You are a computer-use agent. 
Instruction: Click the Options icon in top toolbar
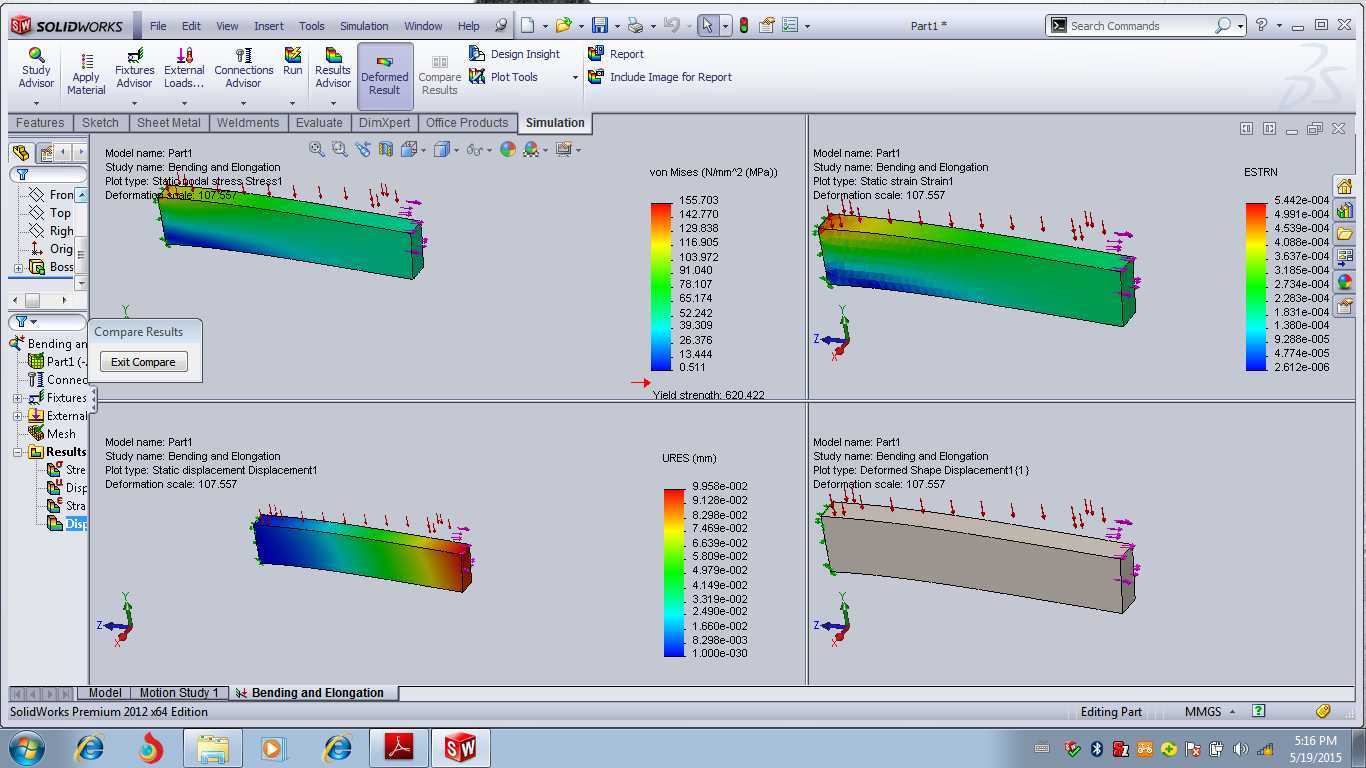click(x=789, y=26)
